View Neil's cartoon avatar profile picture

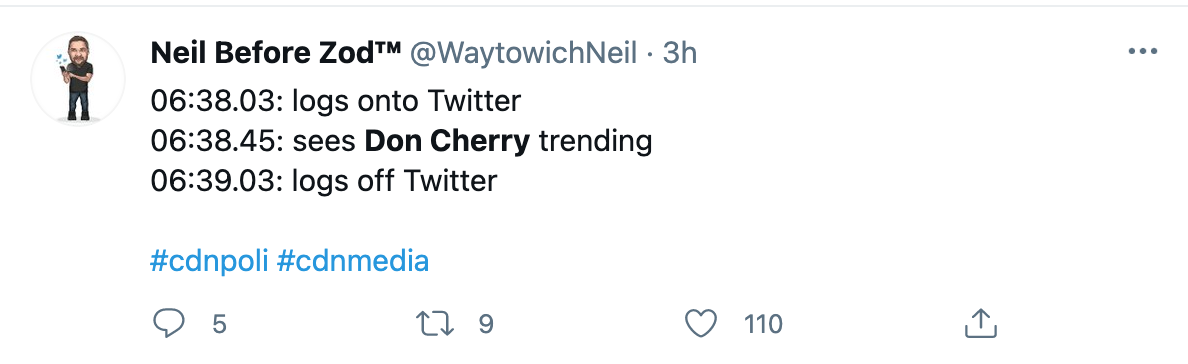(78, 78)
